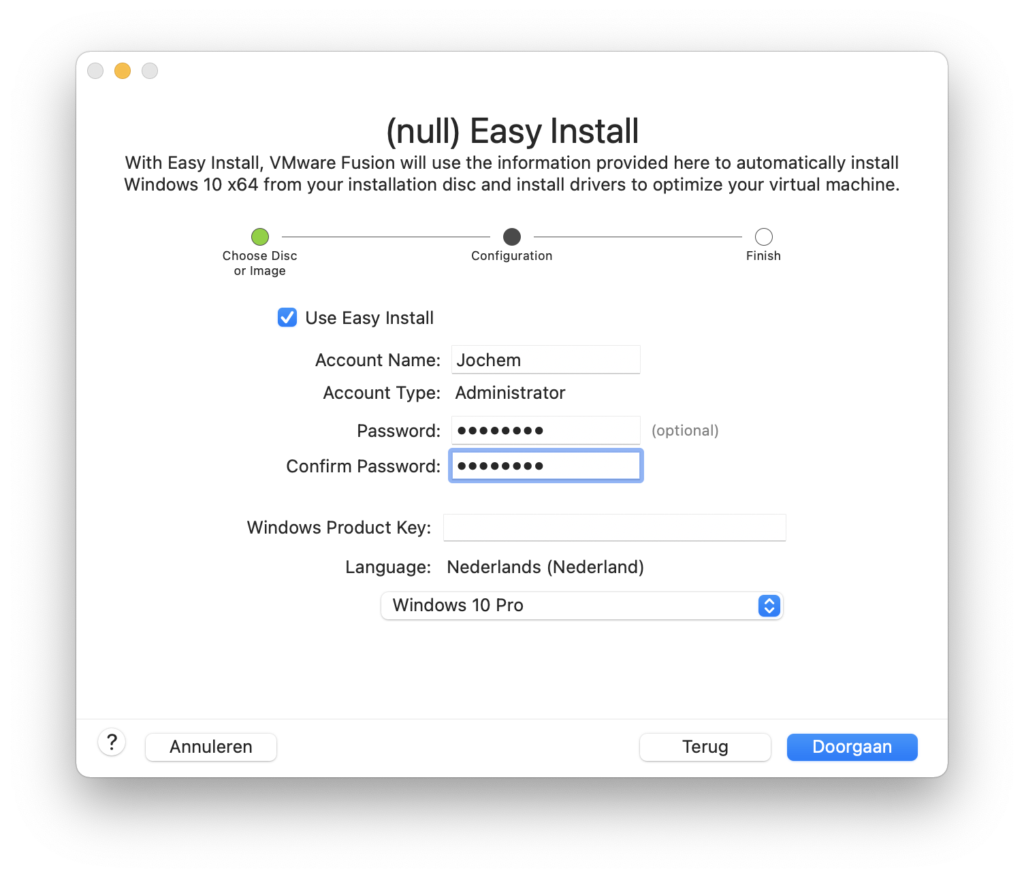Click into the Password field
The image size is (1024, 878).
545,431
